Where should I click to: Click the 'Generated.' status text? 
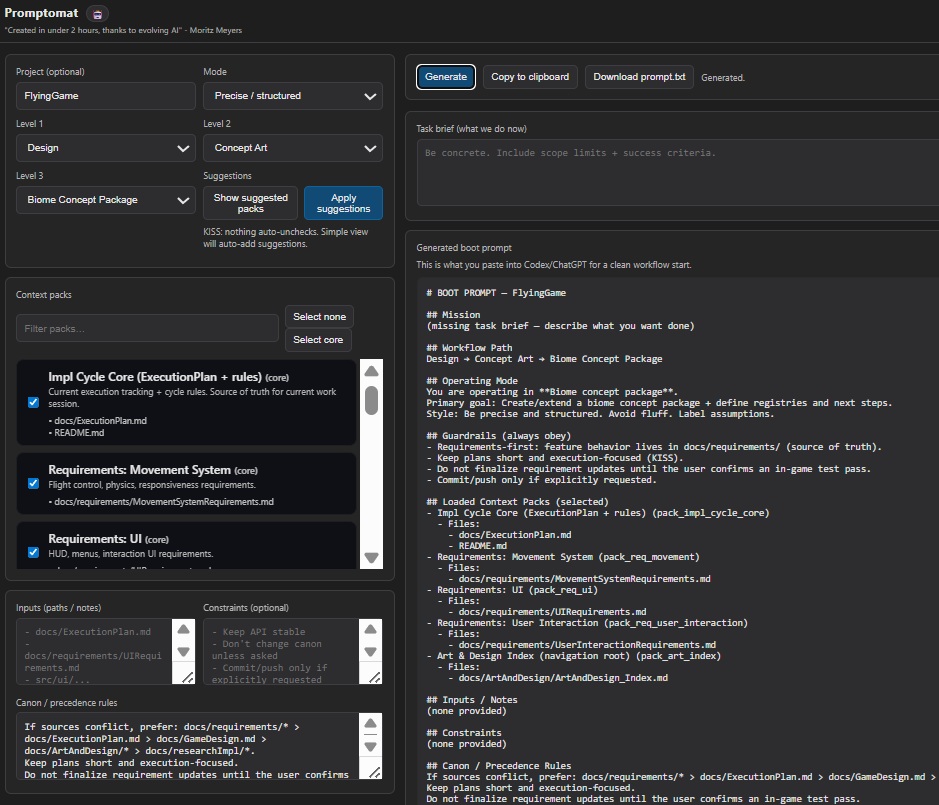click(723, 78)
